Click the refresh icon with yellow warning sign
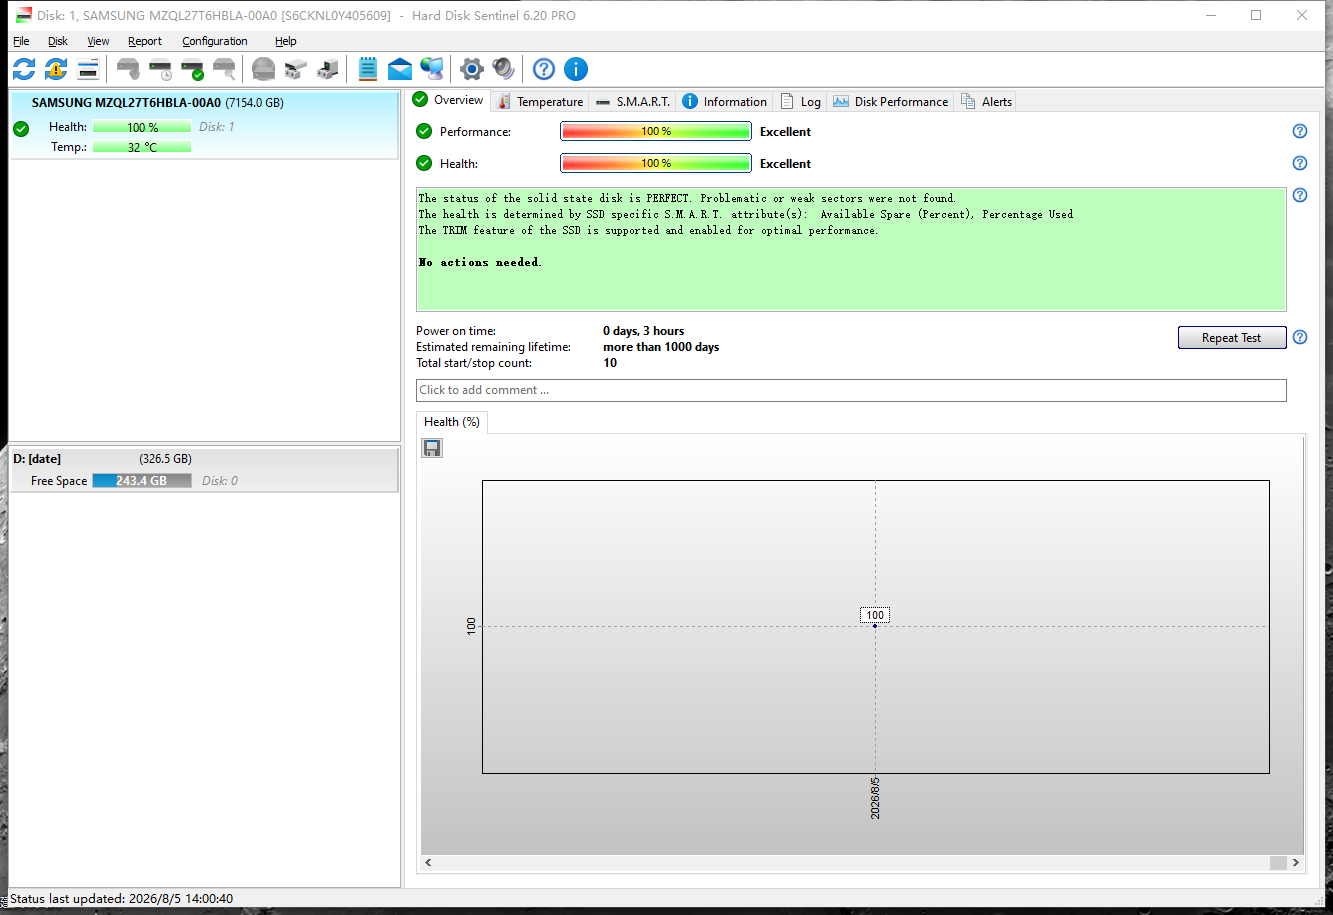 [56, 69]
